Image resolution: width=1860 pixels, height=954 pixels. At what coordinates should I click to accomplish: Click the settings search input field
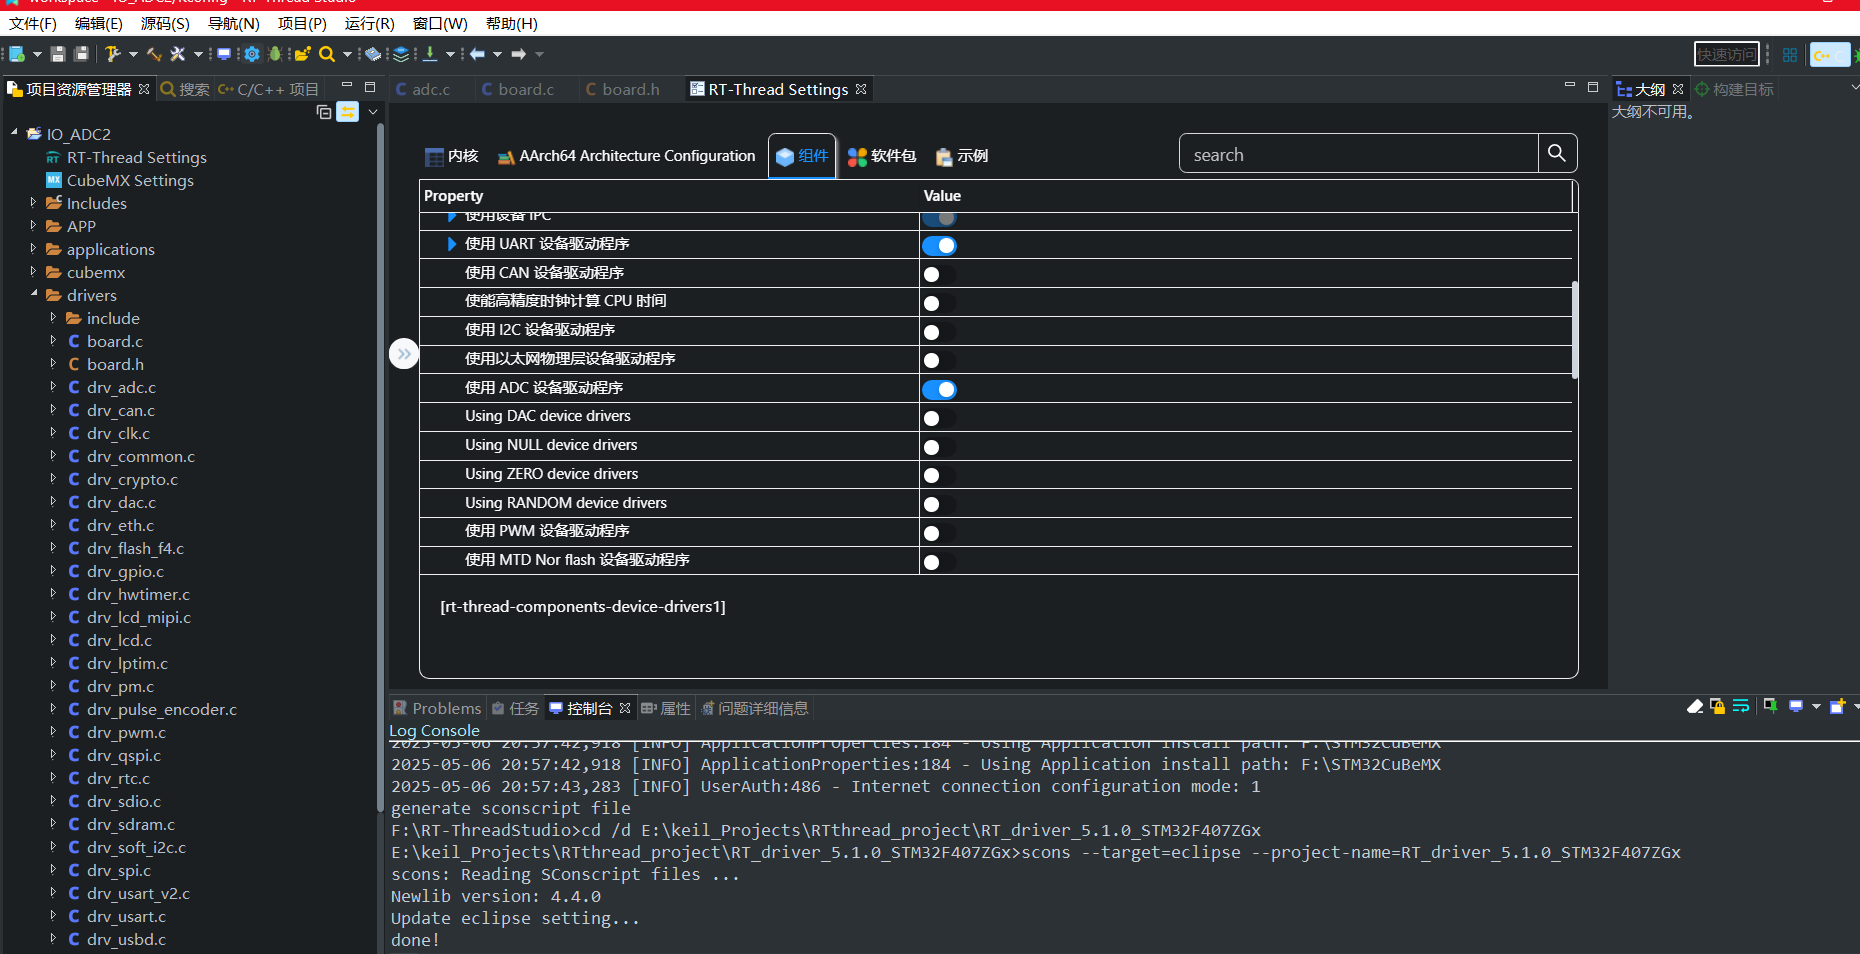[x=1358, y=153]
